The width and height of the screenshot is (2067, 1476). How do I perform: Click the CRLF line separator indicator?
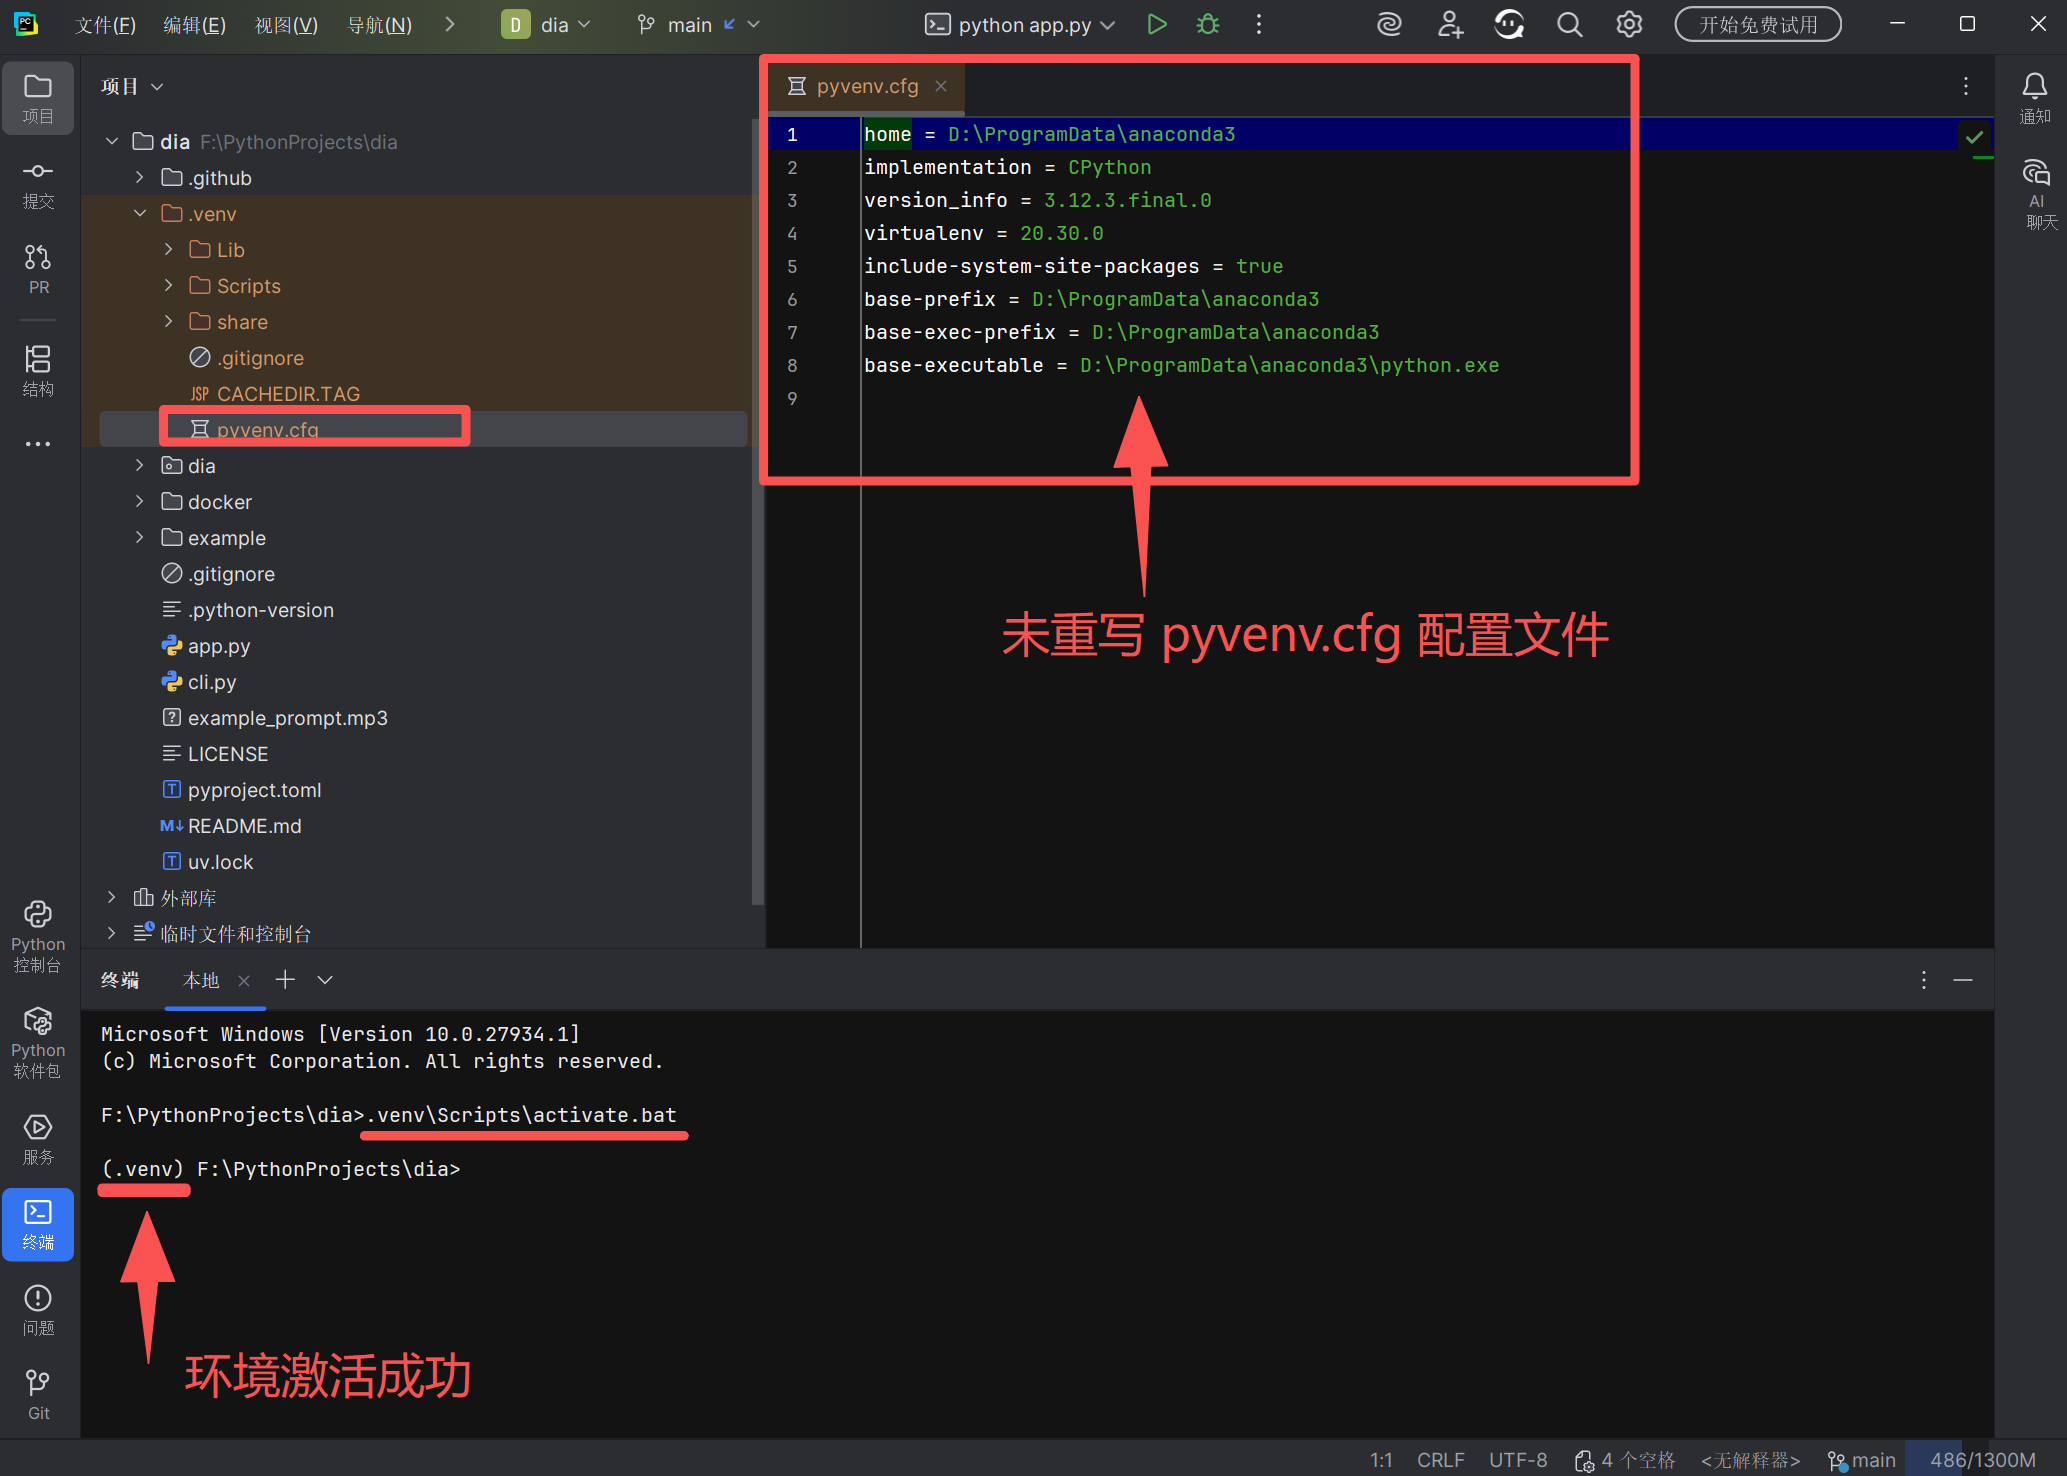pos(1440,1460)
